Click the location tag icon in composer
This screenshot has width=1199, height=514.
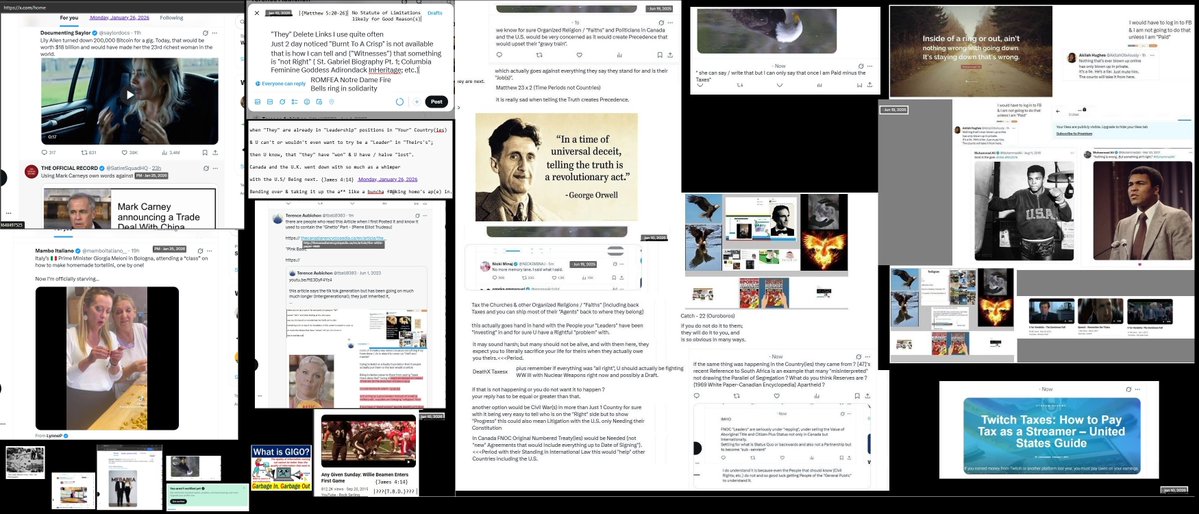331,102
